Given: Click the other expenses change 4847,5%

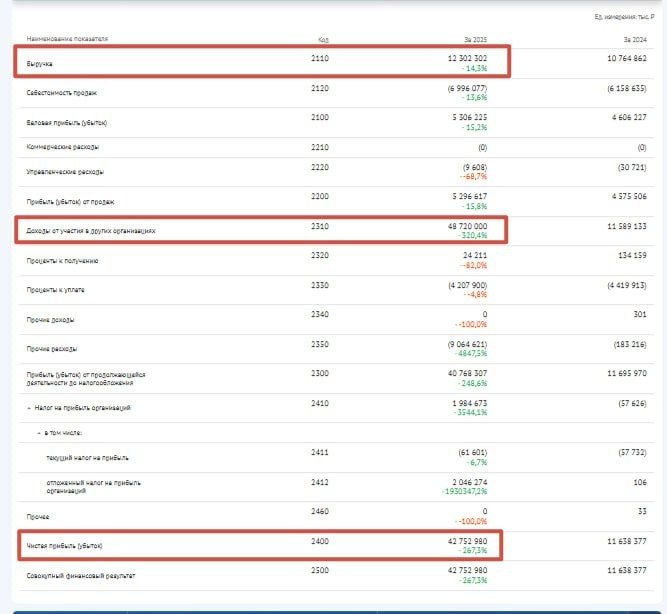Looking at the screenshot, I should tap(471, 354).
